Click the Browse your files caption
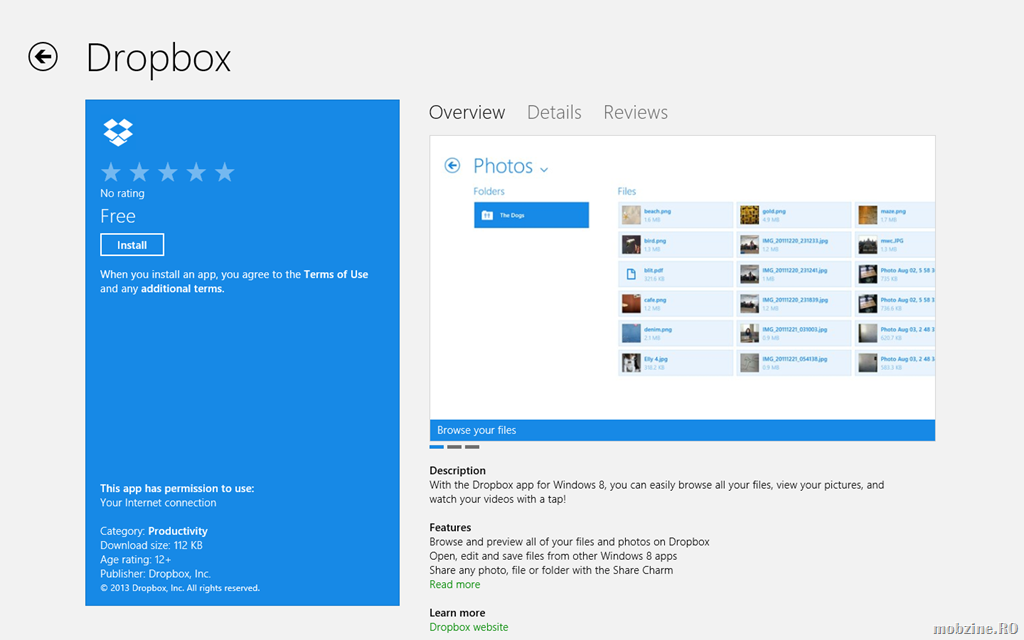The height and width of the screenshot is (640, 1024). click(x=477, y=430)
